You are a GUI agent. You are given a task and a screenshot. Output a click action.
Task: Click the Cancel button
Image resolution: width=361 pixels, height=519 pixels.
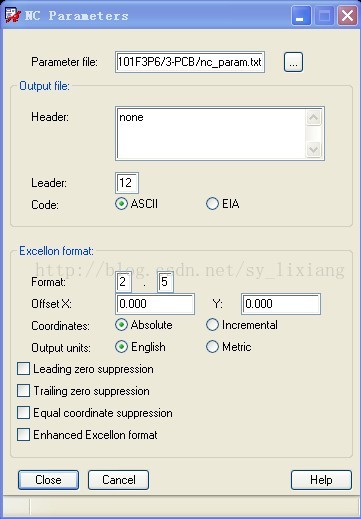(119, 480)
